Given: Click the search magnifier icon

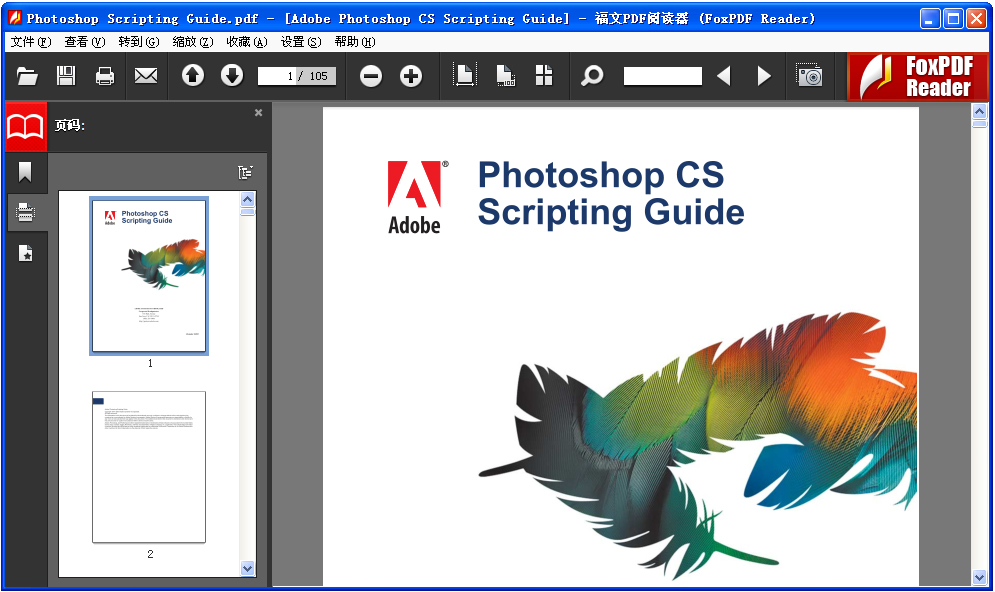Looking at the screenshot, I should click(592, 76).
